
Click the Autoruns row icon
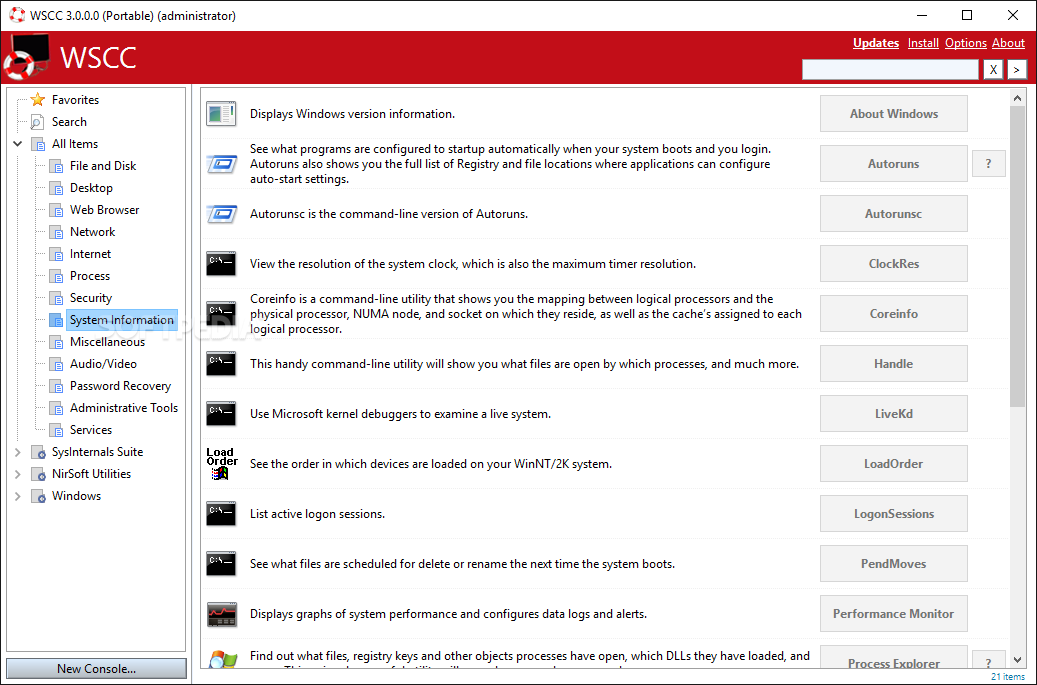[221, 163]
